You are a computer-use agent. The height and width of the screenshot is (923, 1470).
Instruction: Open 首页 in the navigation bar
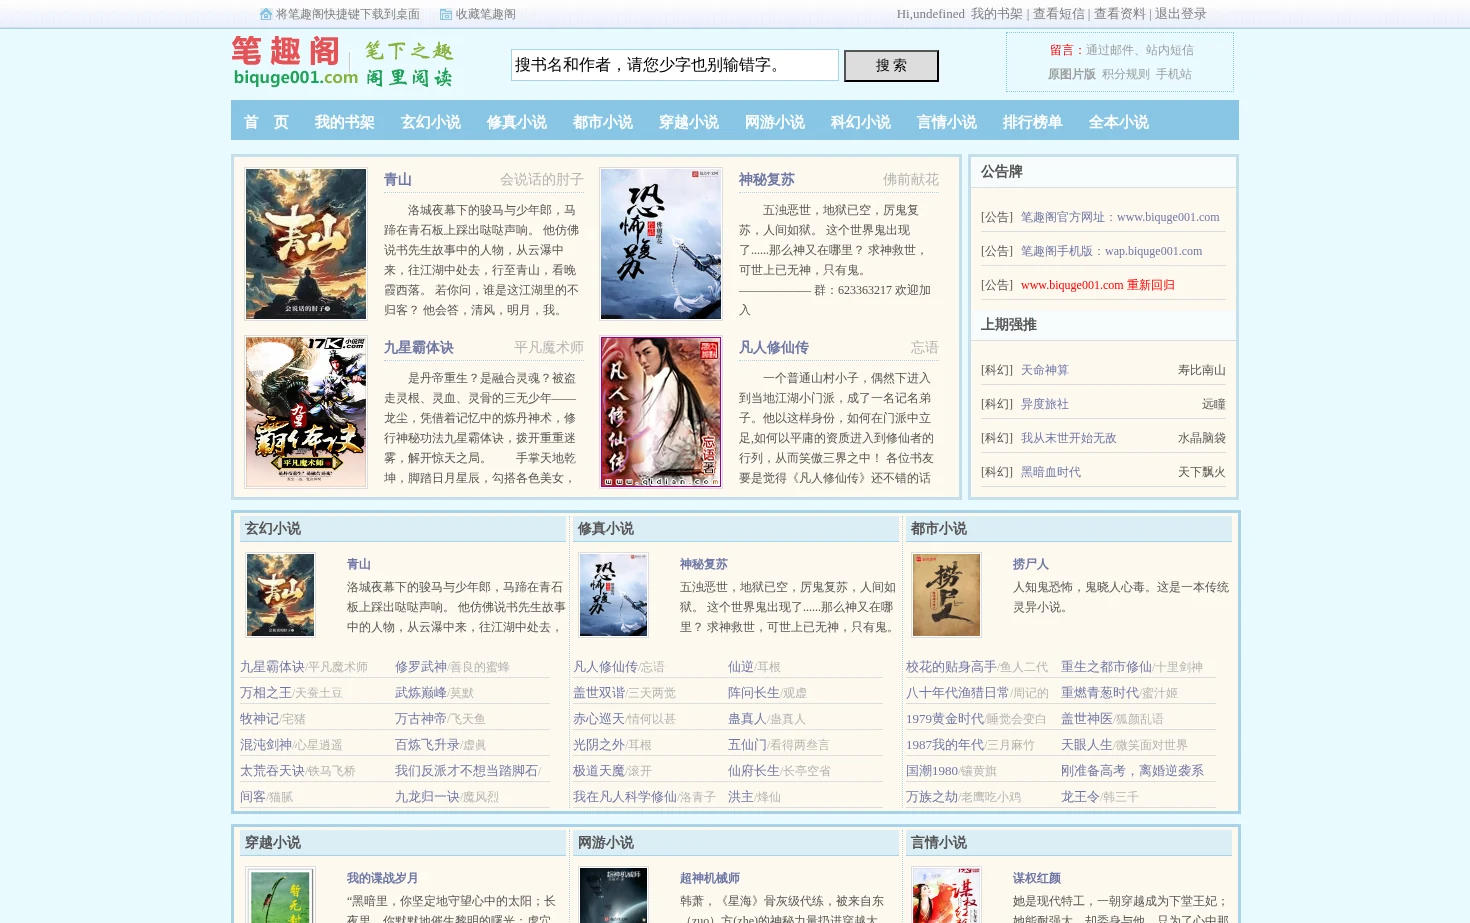266,122
